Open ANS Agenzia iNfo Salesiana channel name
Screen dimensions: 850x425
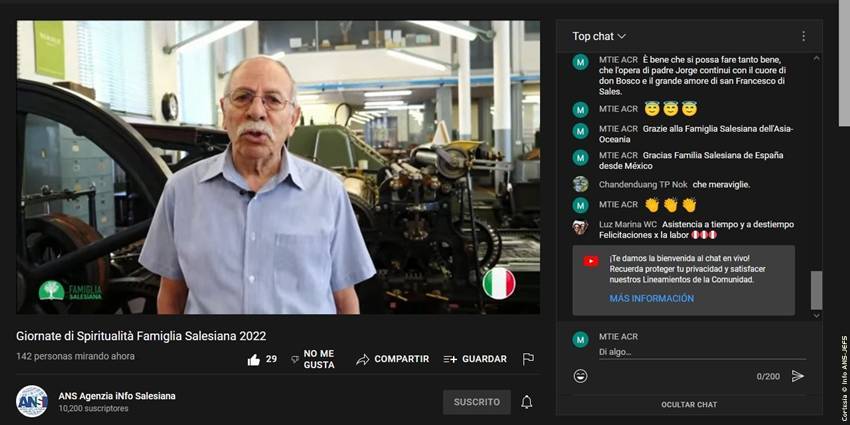tap(117, 396)
